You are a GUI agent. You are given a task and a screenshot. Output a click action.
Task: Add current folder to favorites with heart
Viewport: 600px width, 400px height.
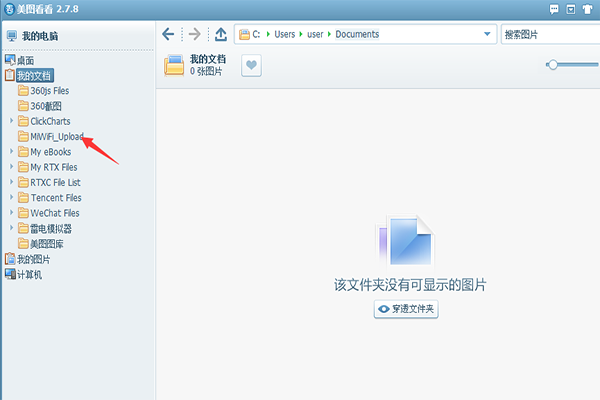click(251, 65)
